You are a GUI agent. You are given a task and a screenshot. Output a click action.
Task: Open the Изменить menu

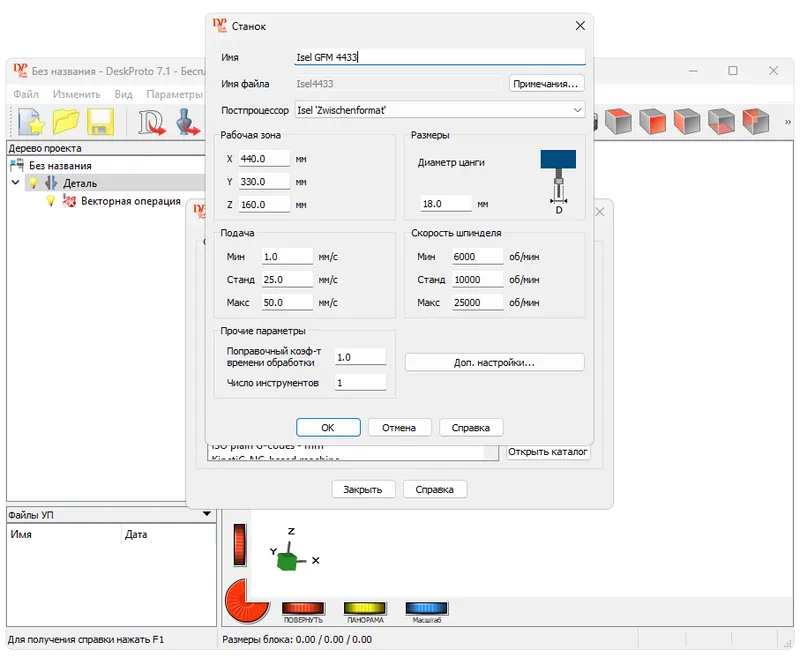[77, 94]
